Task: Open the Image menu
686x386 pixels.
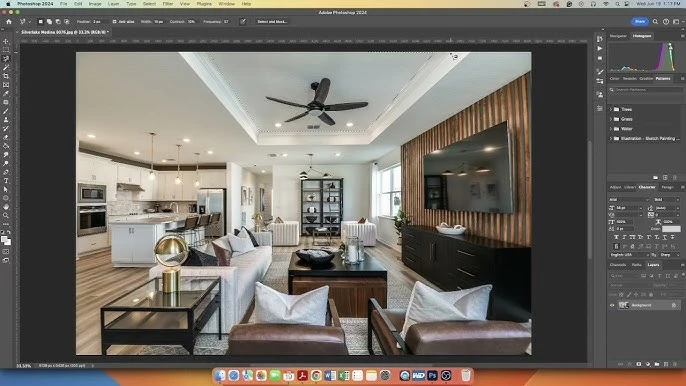Action: pos(95,4)
